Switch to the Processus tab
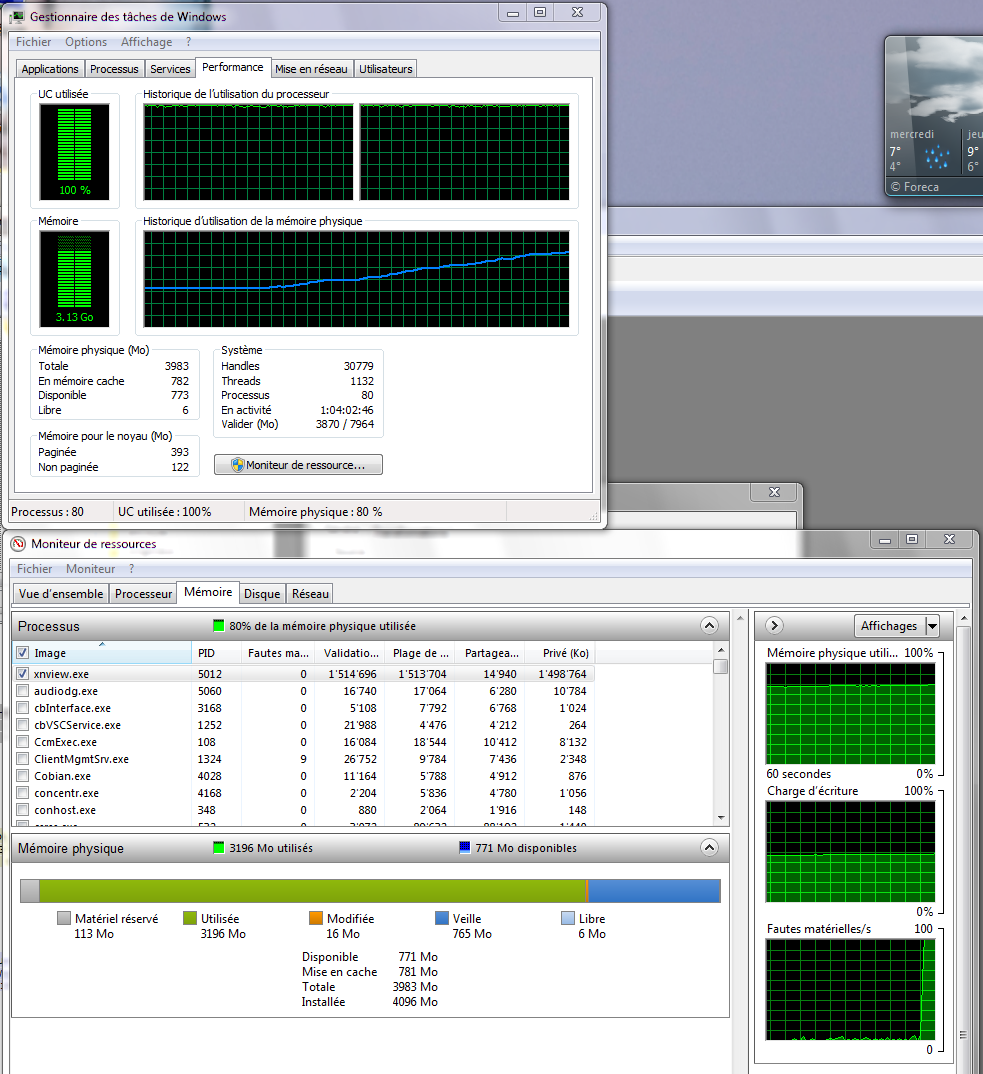This screenshot has height=1074, width=983. click(x=114, y=69)
